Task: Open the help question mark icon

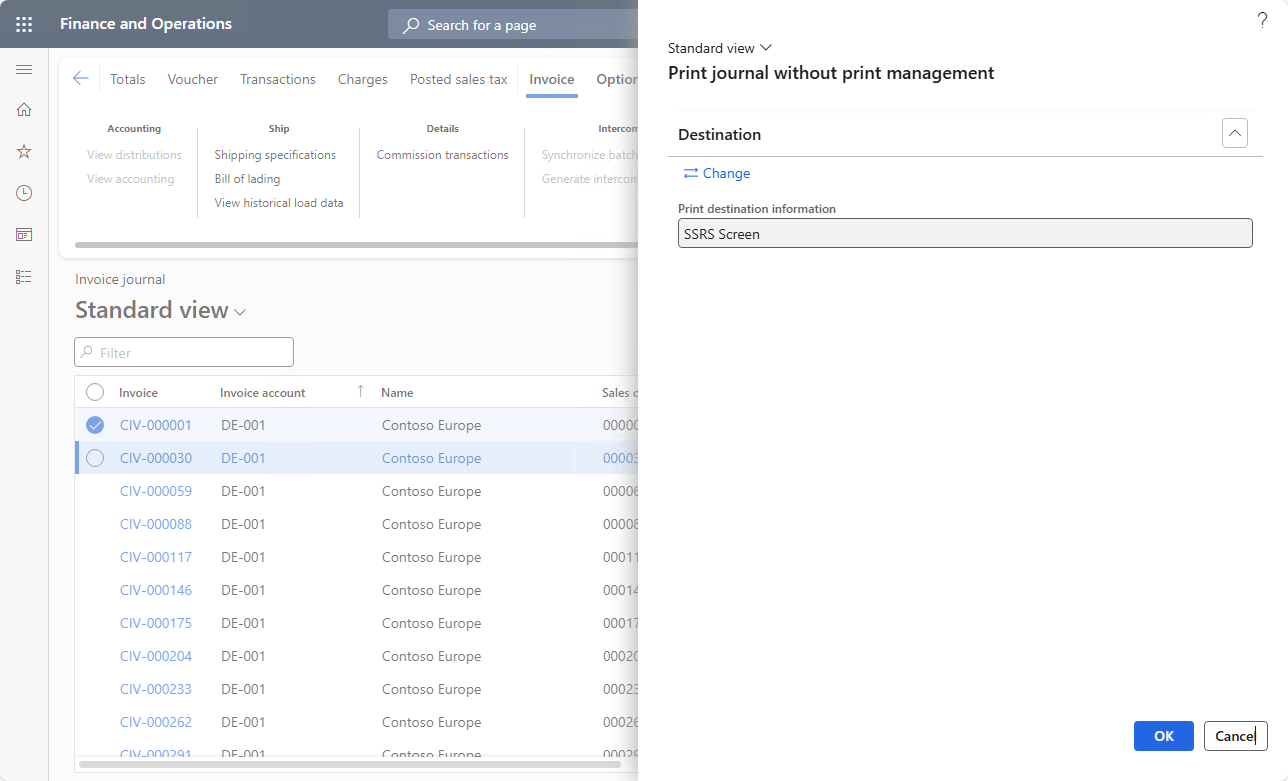Action: [x=1261, y=20]
